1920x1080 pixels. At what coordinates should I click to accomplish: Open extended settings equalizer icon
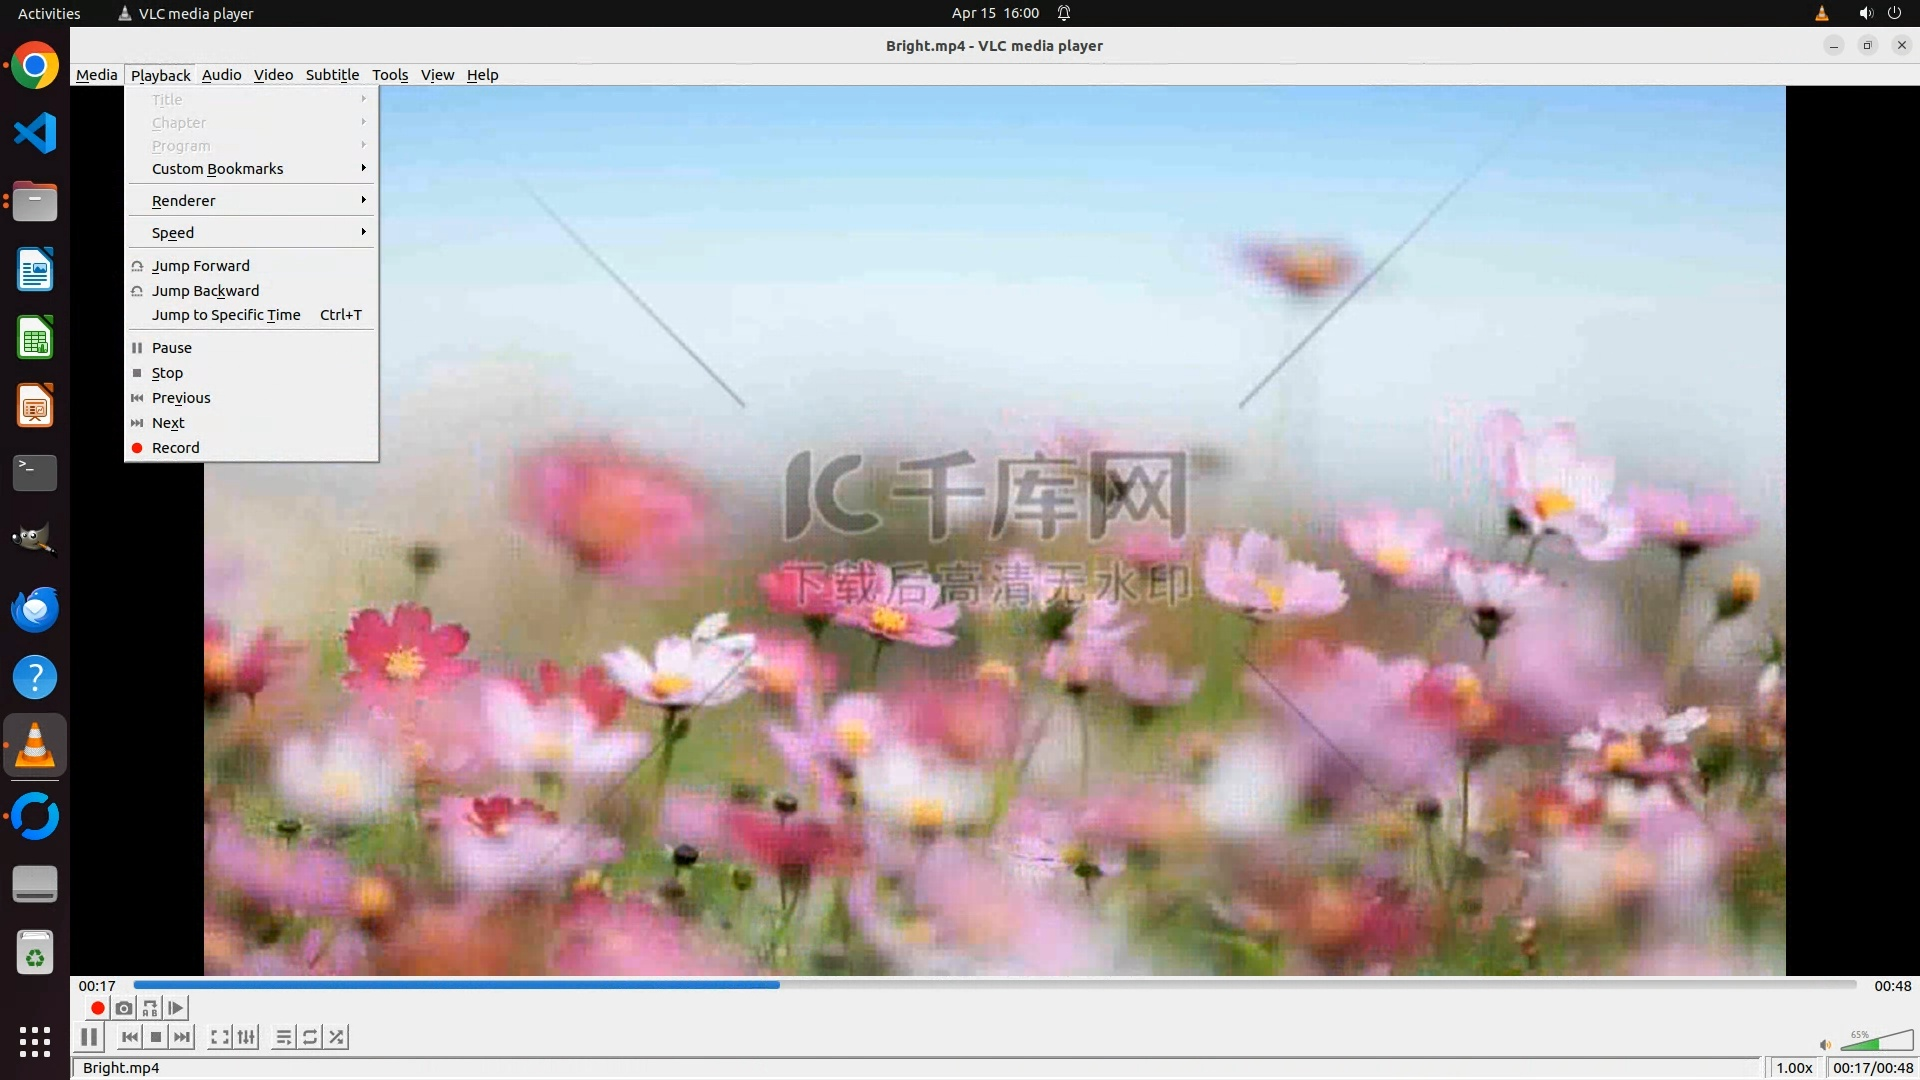click(x=246, y=1037)
